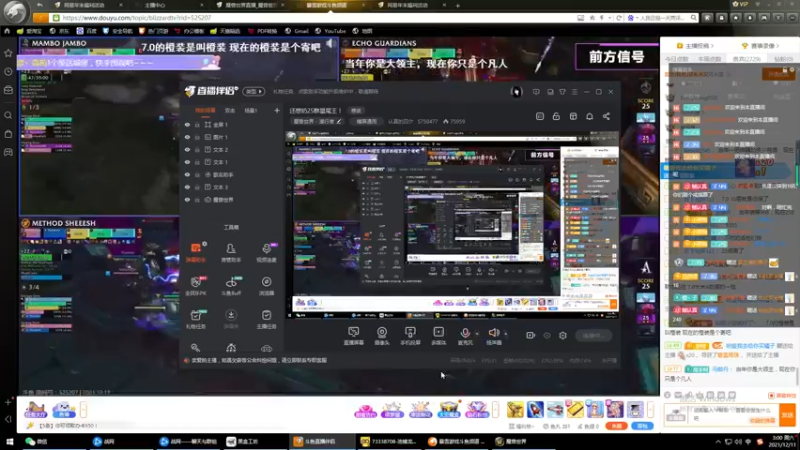Switch to the 场景1 scene tab
800x450 pixels.
point(251,110)
